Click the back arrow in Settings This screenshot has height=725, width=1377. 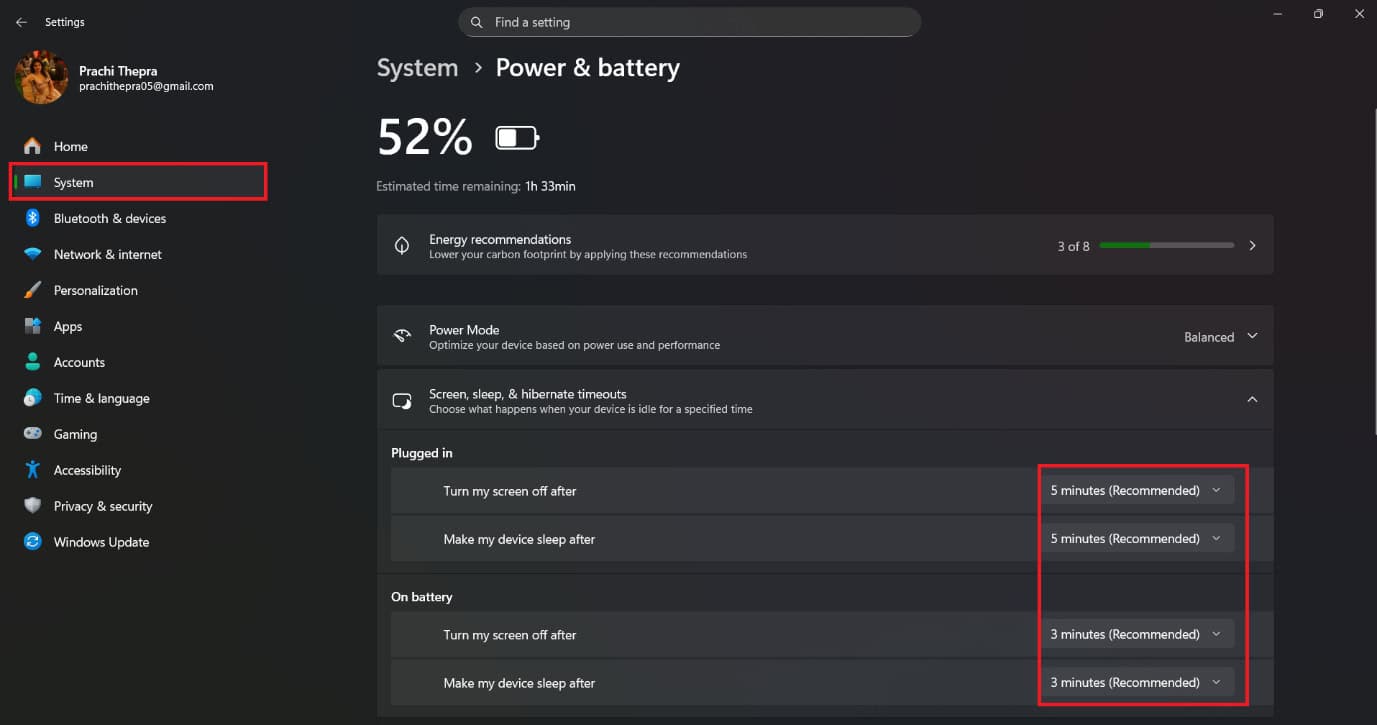20,21
